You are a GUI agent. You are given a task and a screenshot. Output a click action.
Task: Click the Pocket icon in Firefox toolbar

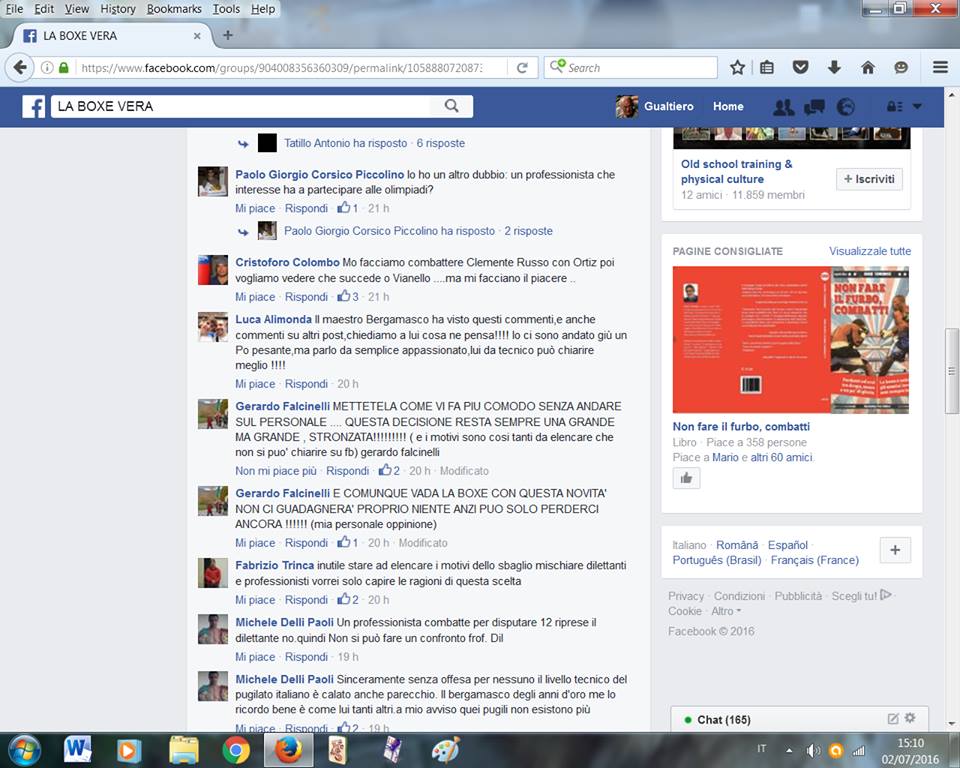coord(801,68)
